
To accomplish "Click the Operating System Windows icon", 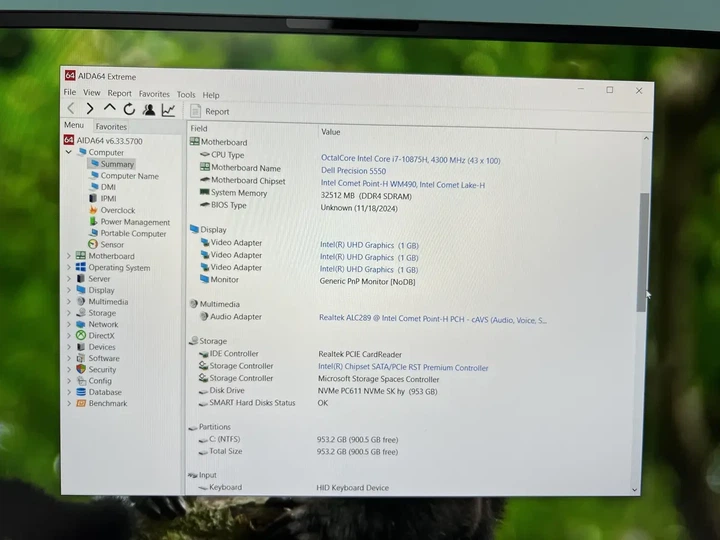I will 81,267.
